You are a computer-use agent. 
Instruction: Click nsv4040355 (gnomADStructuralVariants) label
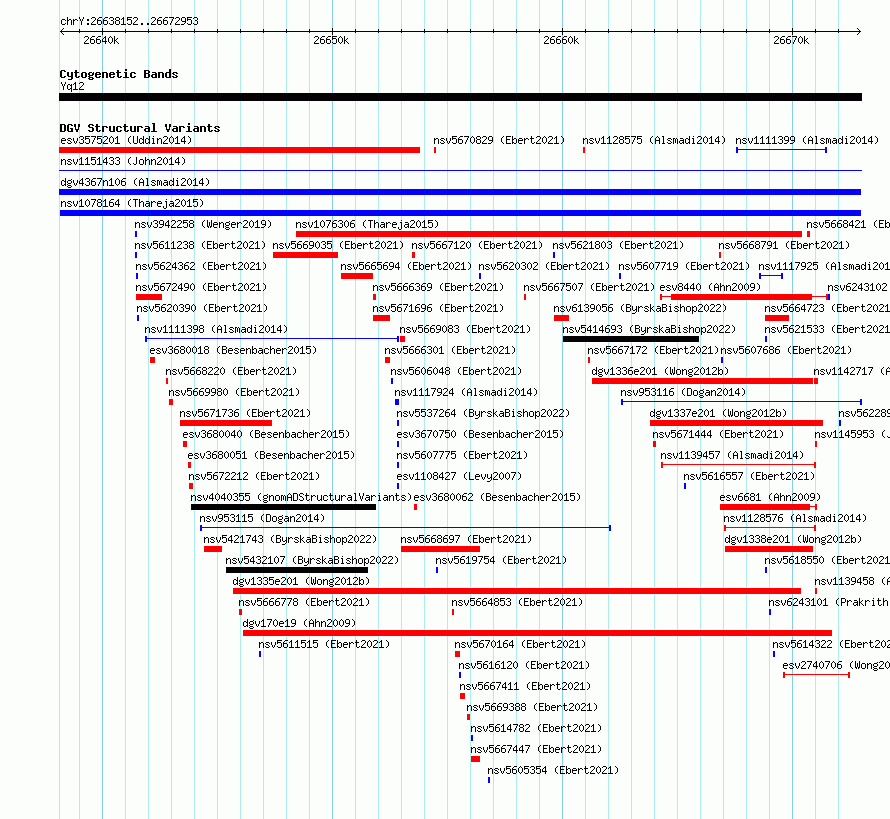301,497
